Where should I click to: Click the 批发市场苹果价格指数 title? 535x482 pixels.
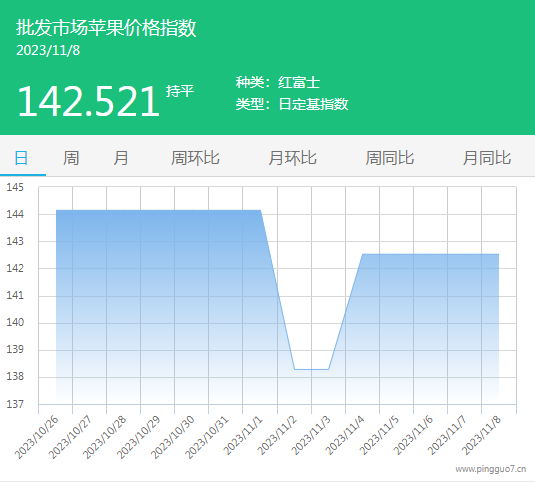click(x=106, y=28)
